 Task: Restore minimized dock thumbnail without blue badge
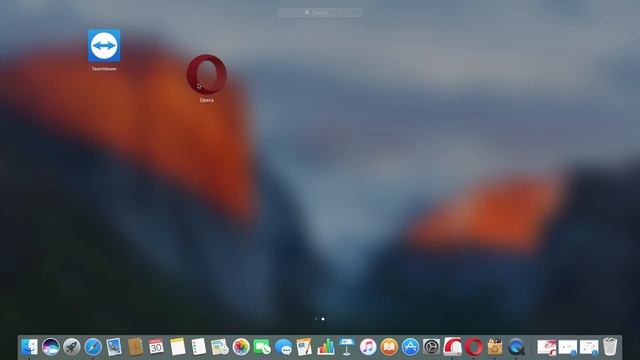[547, 347]
